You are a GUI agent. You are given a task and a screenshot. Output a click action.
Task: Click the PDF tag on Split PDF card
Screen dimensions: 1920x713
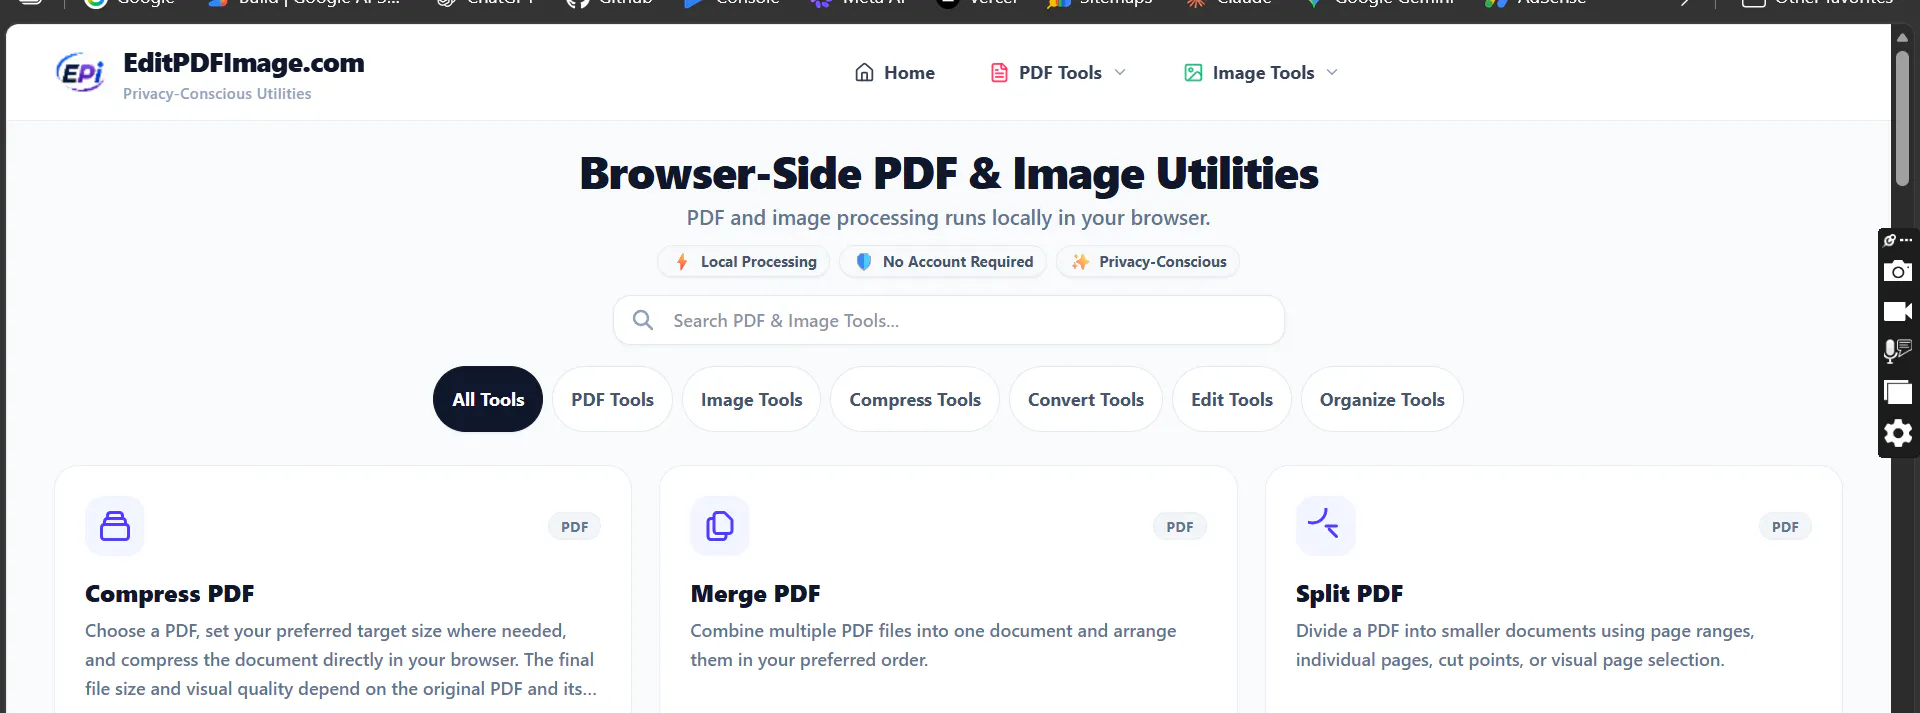1785,527
